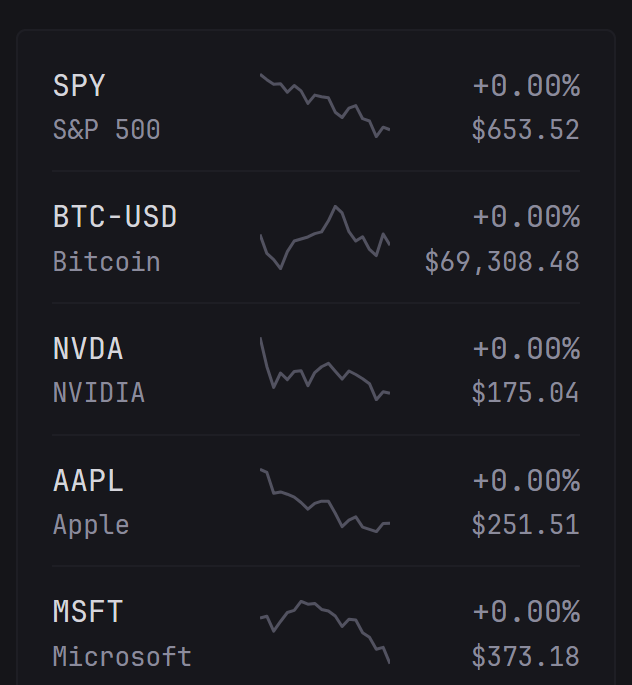The width and height of the screenshot is (632, 685).
Task: Click the Microsoft price $373.18
Action: click(525, 657)
